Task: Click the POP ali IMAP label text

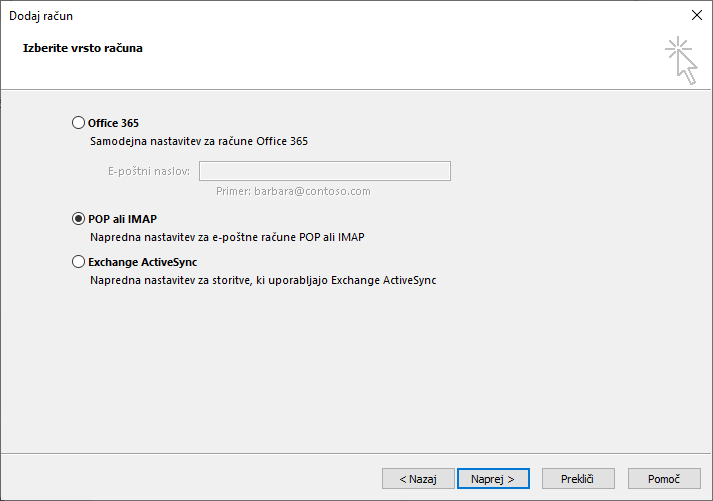Action: click(122, 219)
